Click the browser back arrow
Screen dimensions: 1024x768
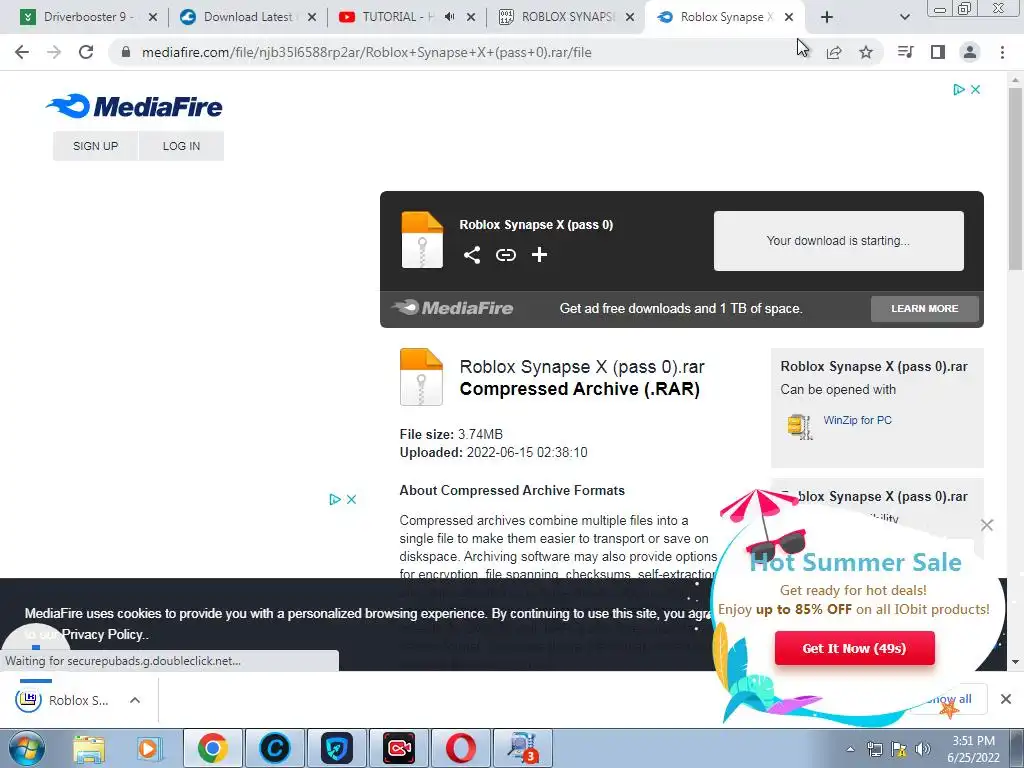pyautogui.click(x=22, y=52)
